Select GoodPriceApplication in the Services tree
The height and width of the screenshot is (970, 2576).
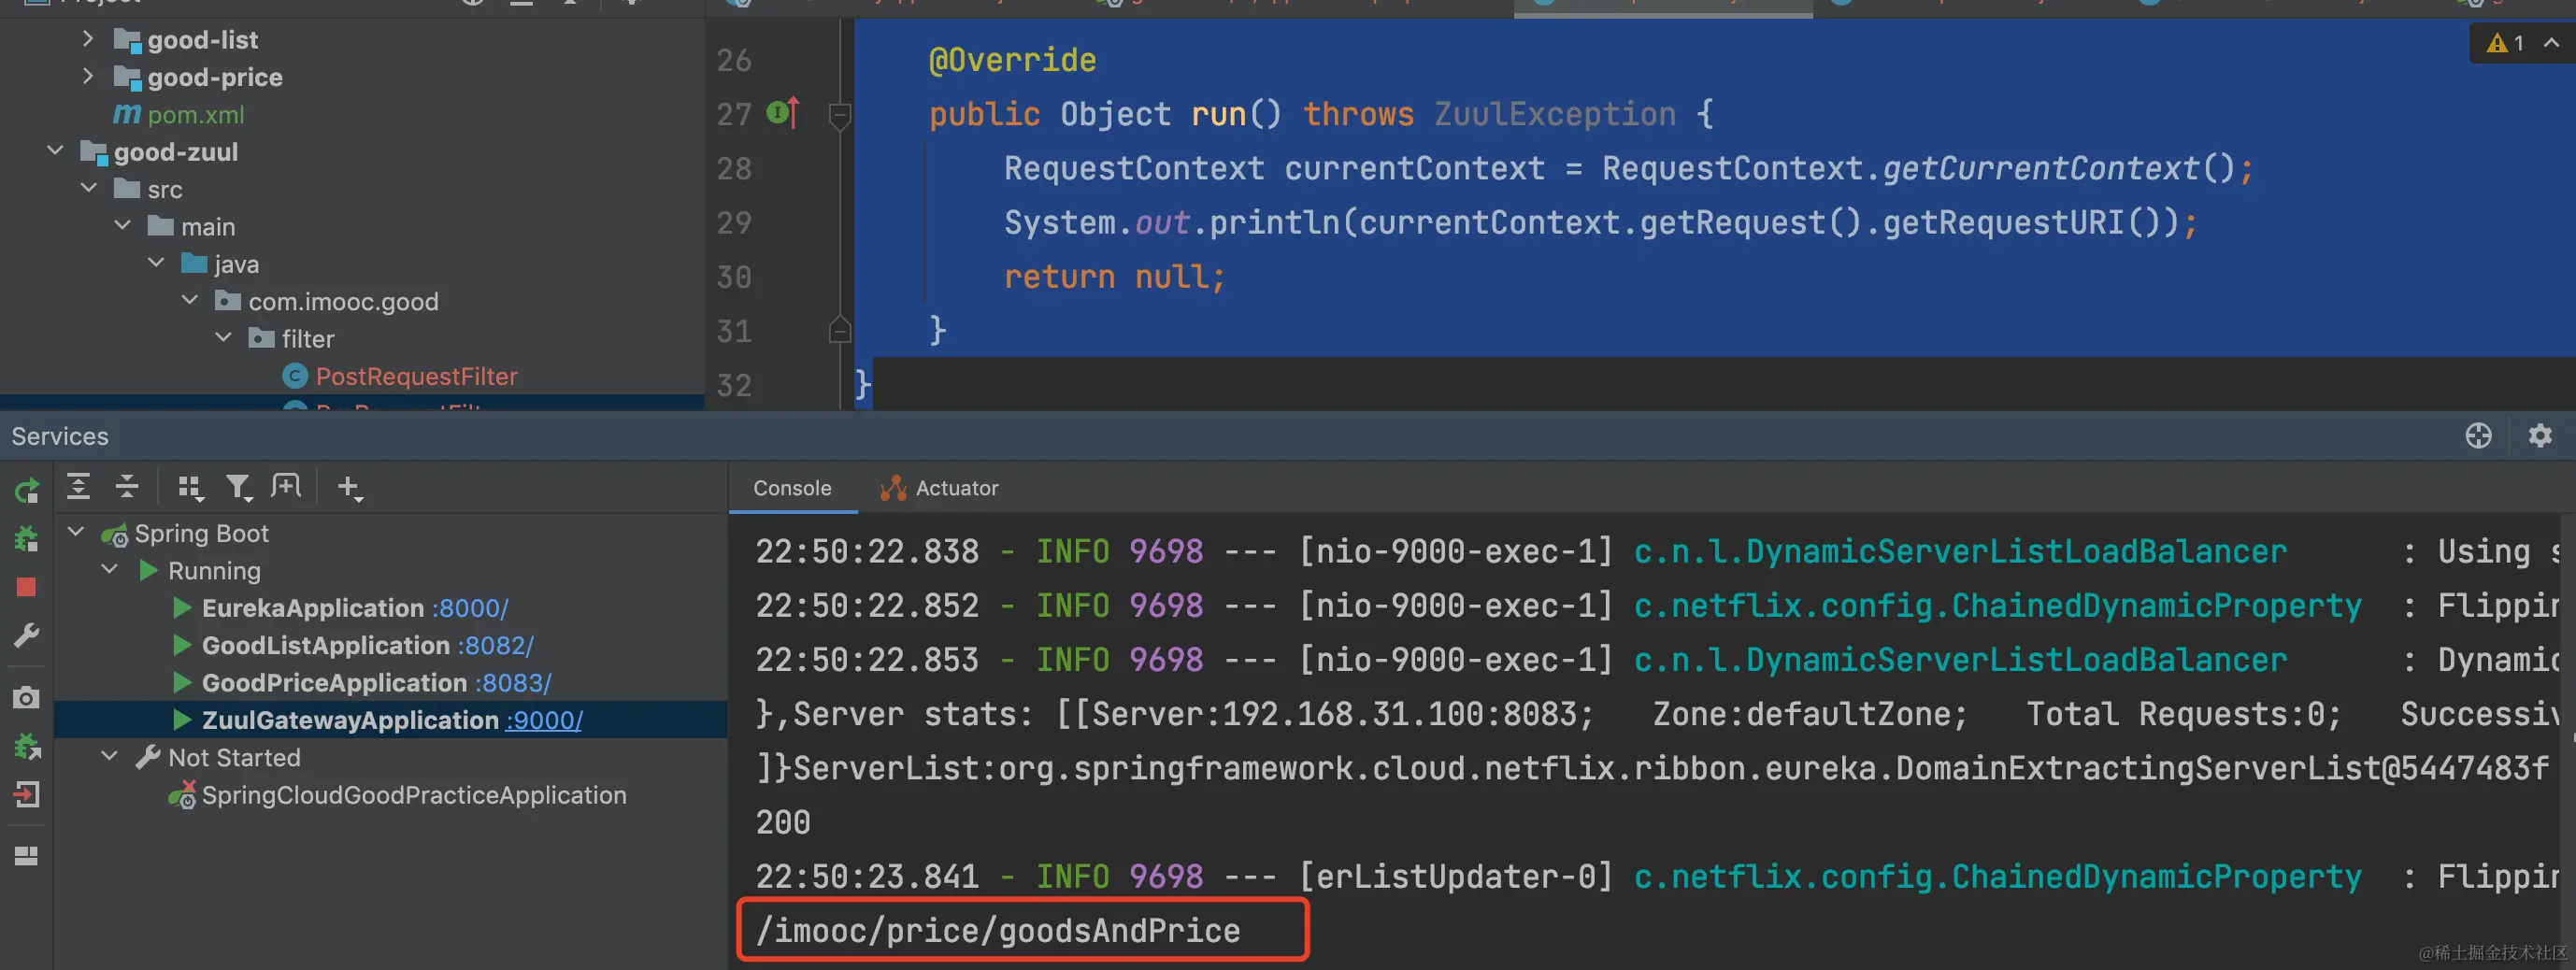click(335, 683)
